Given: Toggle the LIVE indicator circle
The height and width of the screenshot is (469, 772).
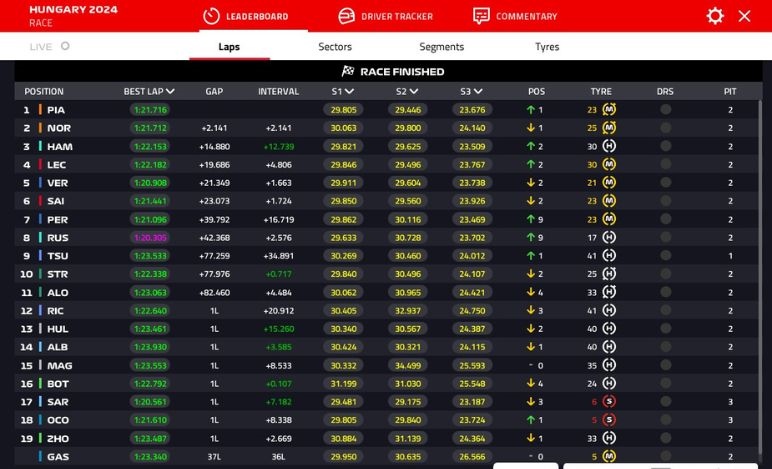Looking at the screenshot, I should click(x=66, y=46).
